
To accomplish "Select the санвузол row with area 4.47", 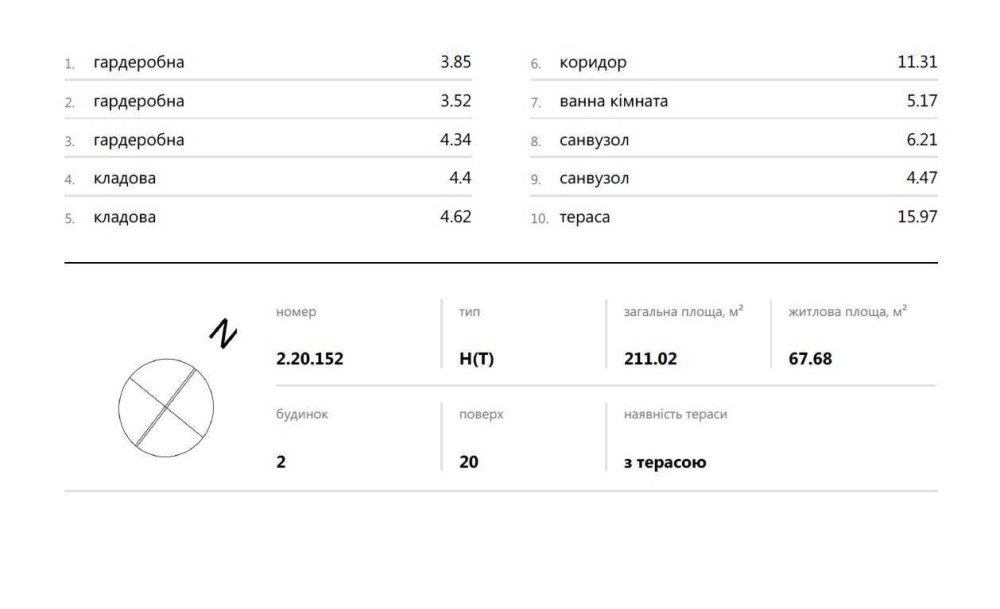I will tap(594, 179).
